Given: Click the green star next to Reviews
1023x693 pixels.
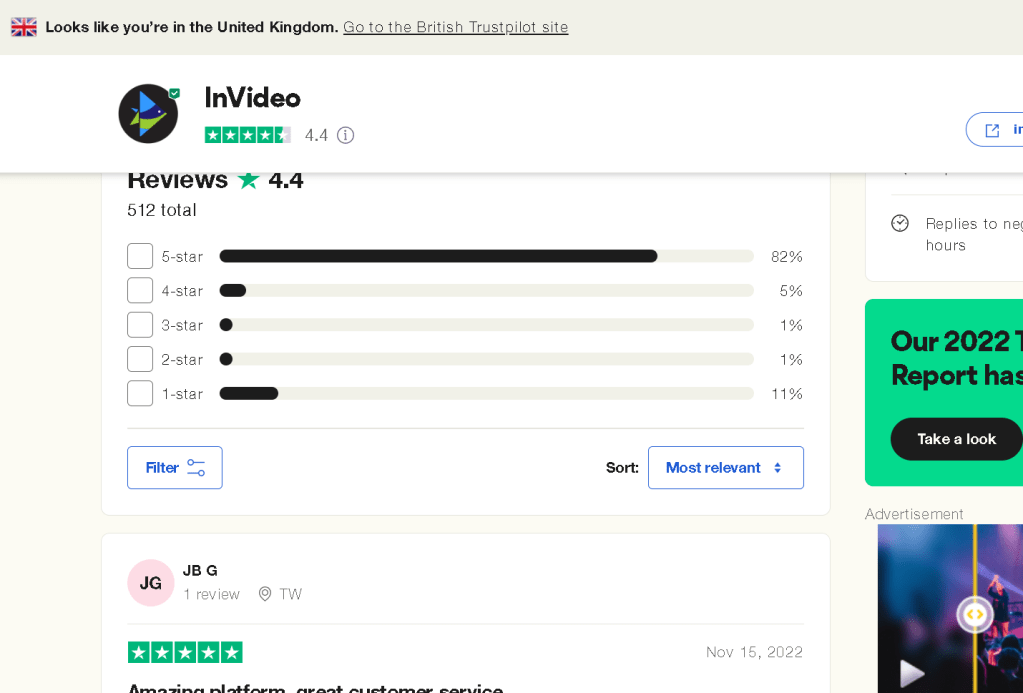Looking at the screenshot, I should (248, 179).
